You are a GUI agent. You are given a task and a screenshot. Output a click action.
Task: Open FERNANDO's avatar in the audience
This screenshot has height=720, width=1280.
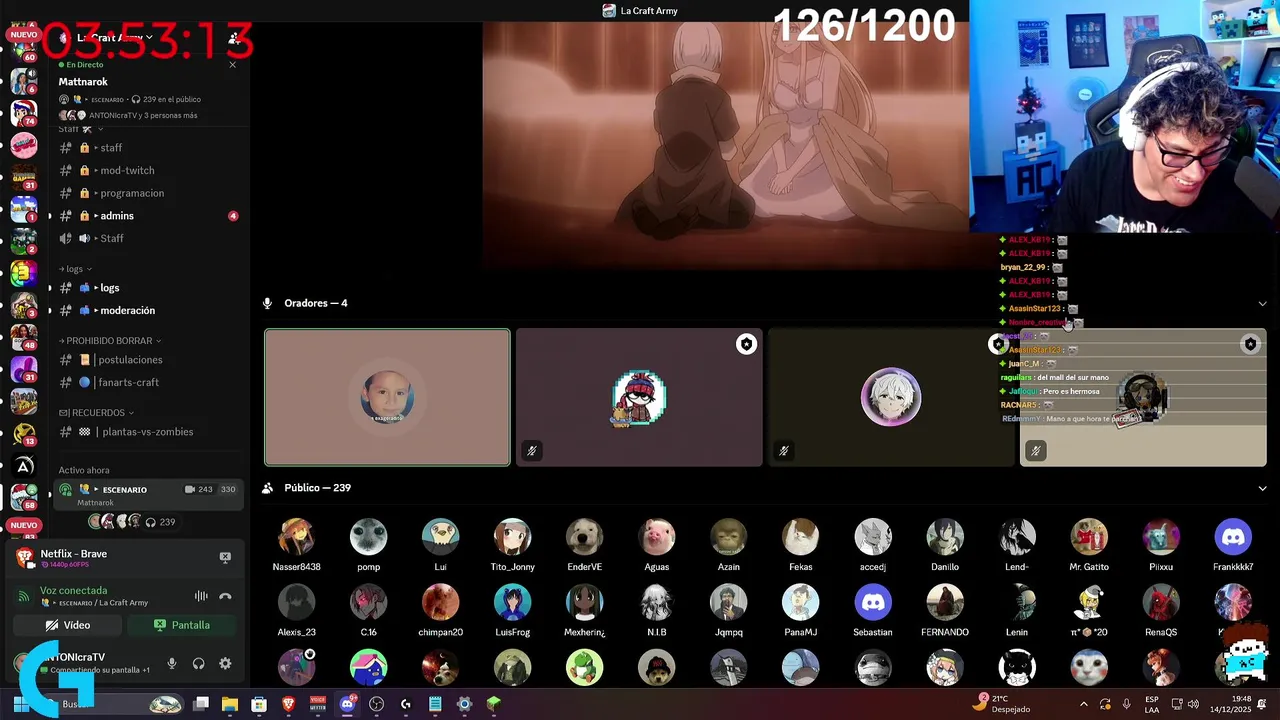945,603
